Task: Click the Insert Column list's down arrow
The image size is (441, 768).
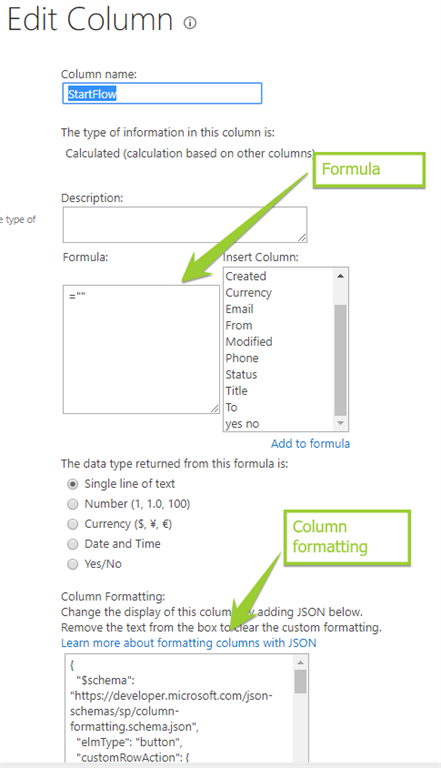Action: coord(340,423)
